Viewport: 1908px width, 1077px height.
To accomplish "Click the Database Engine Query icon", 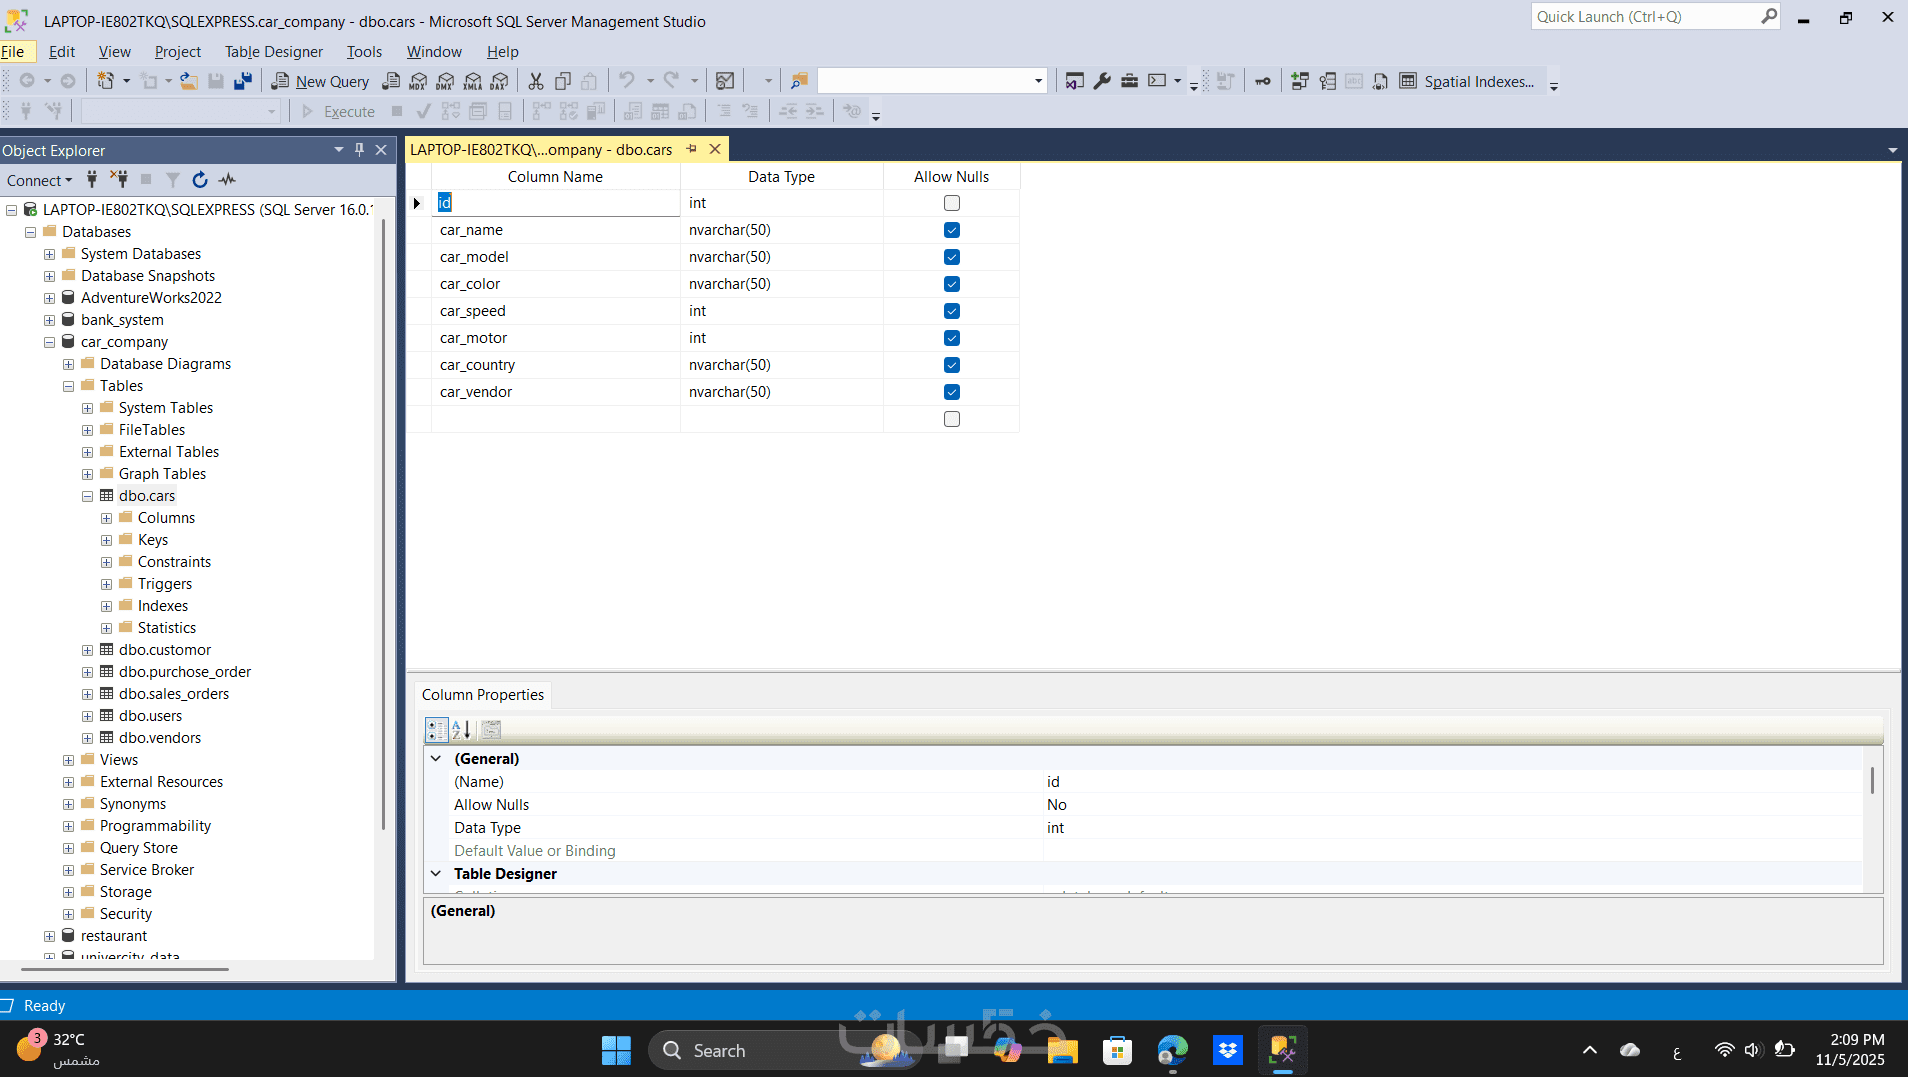I will [x=391, y=81].
